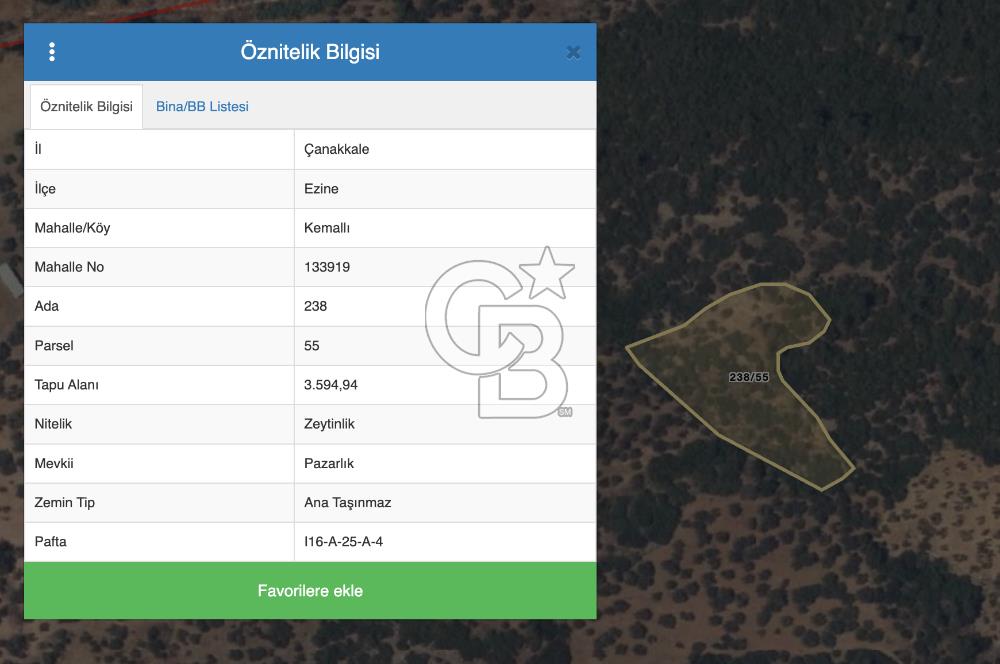This screenshot has height=664, width=1000.
Task: Select the Ada value 238
Action: coord(315,306)
